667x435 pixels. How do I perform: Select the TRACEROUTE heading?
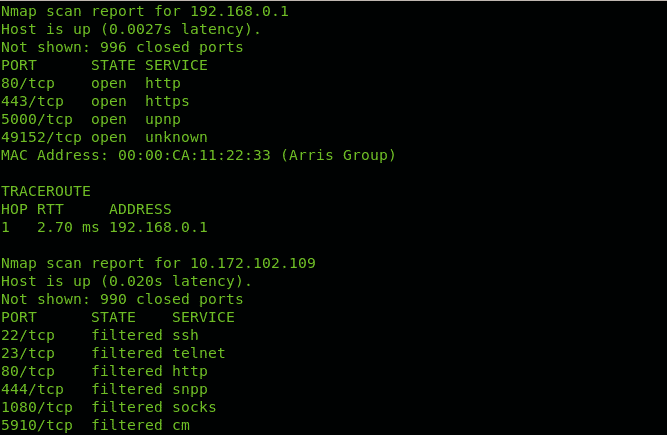click(46, 191)
